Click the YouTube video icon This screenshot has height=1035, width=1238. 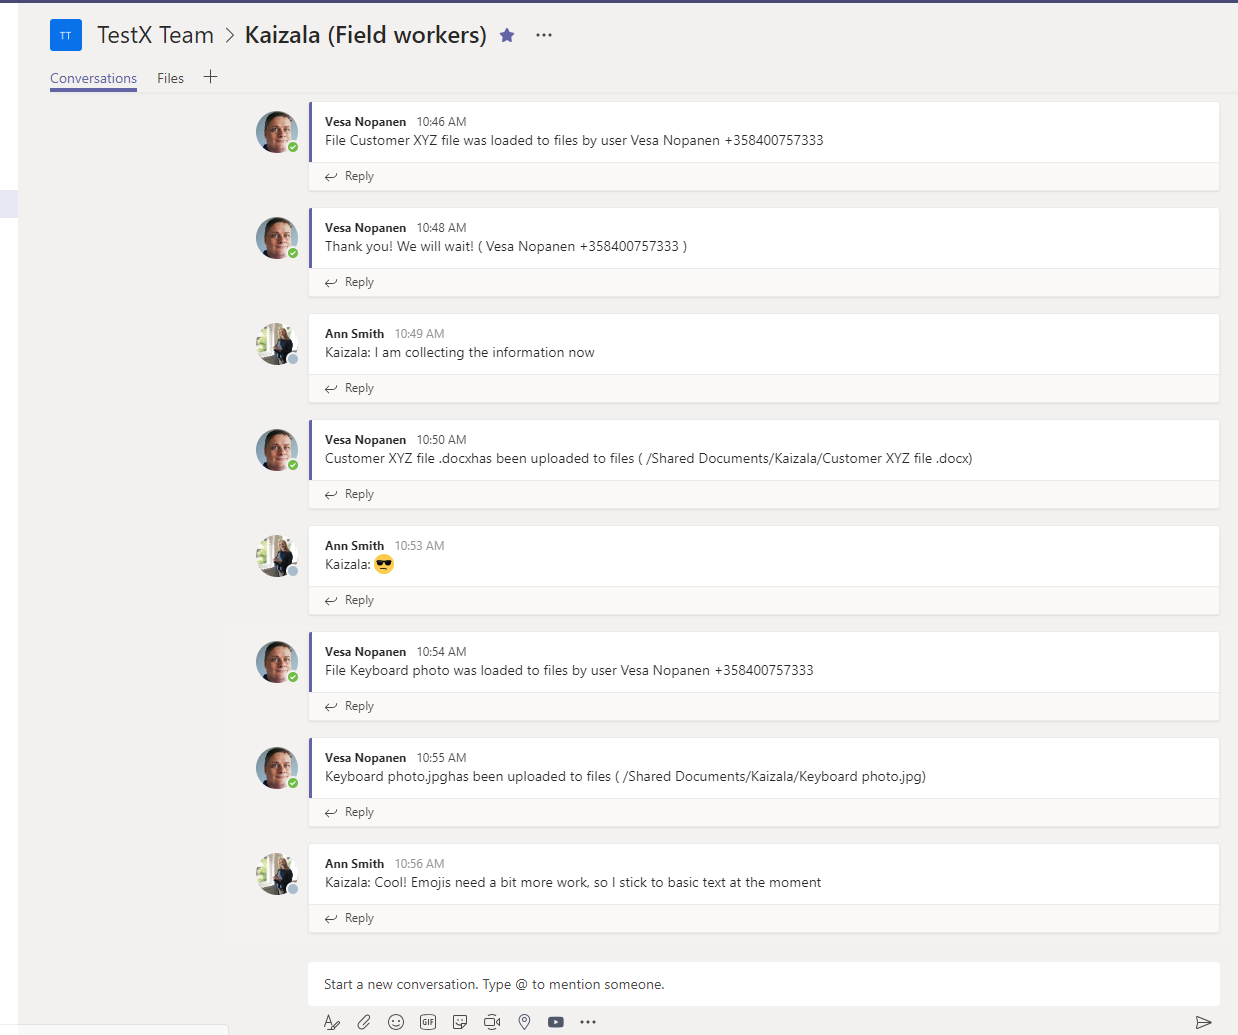[556, 1022]
